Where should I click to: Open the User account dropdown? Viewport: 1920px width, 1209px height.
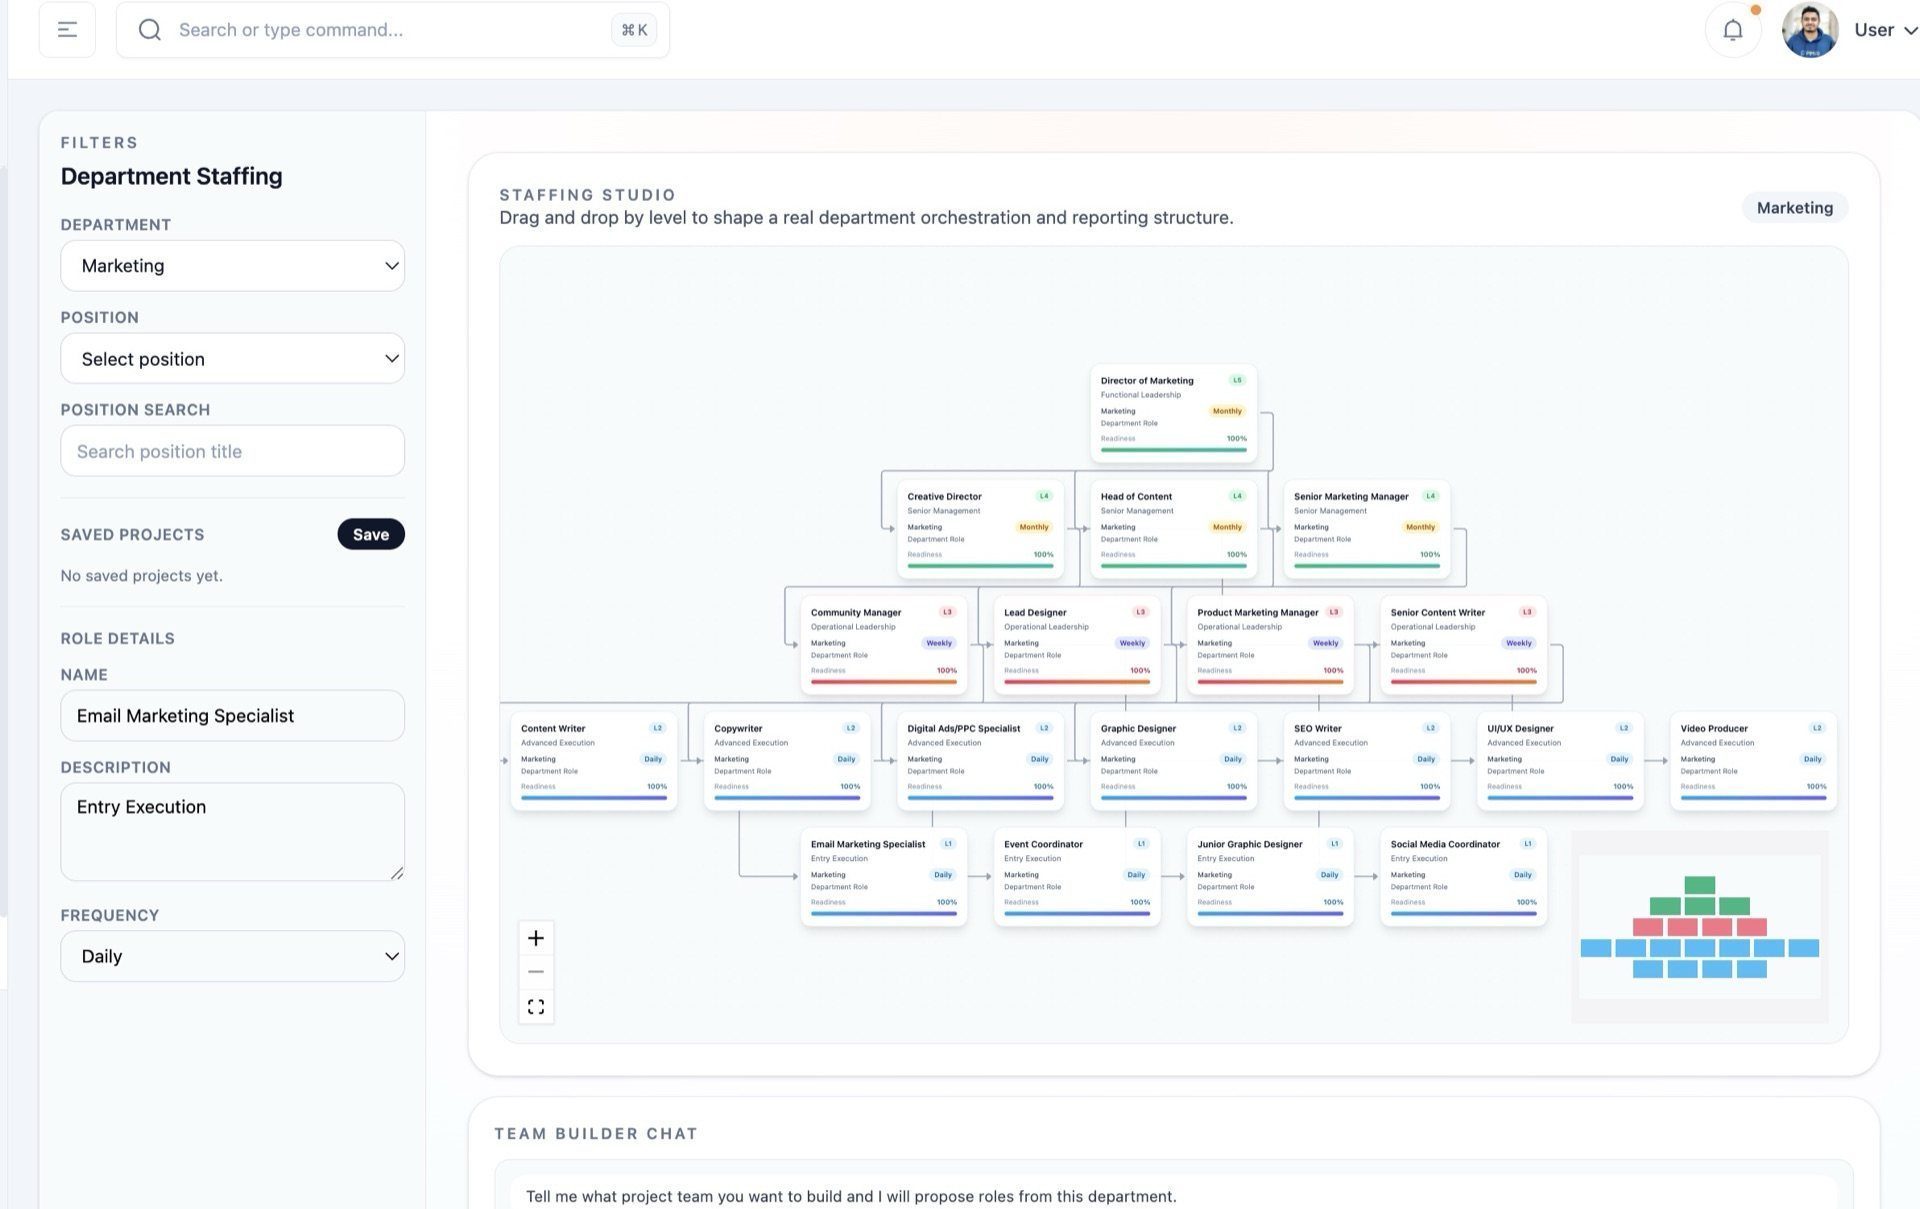pos(1885,30)
